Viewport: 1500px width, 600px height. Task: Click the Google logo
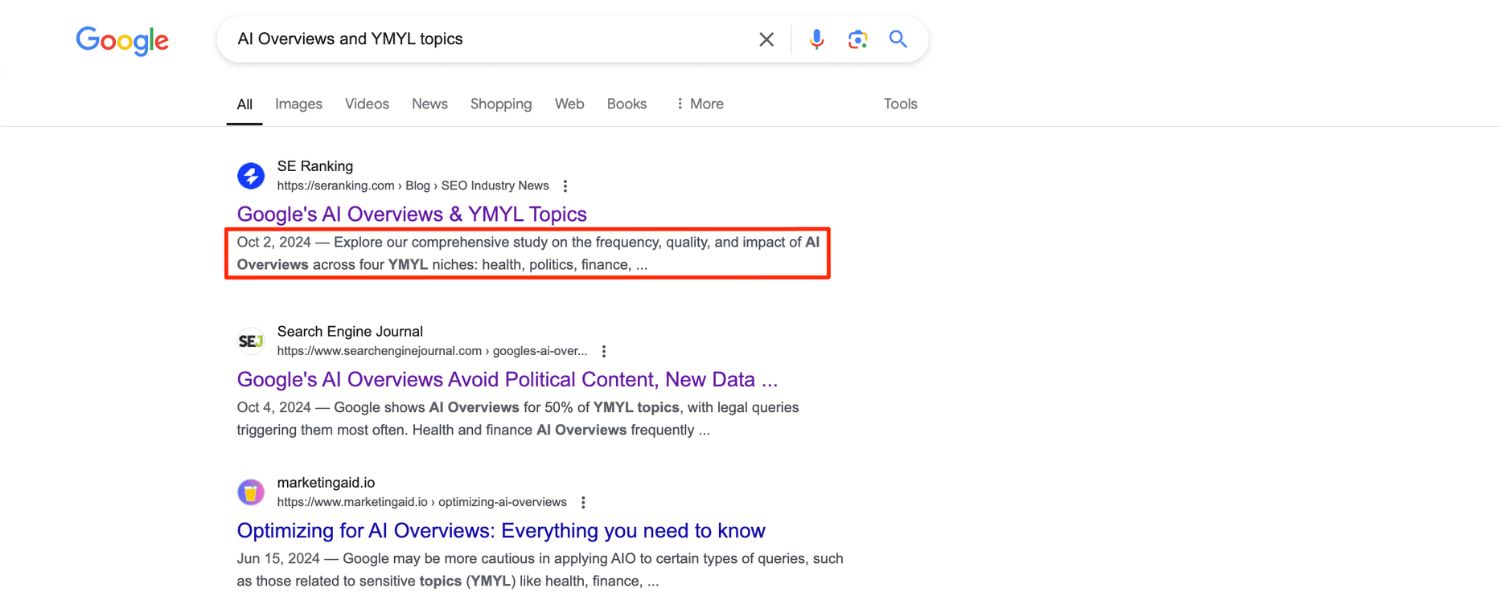tap(122, 40)
